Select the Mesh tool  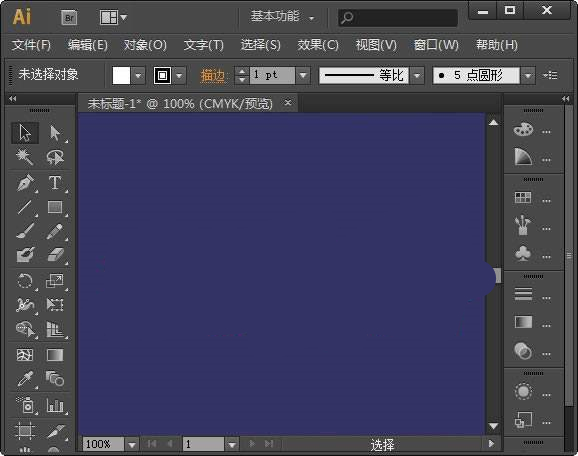click(x=25, y=355)
